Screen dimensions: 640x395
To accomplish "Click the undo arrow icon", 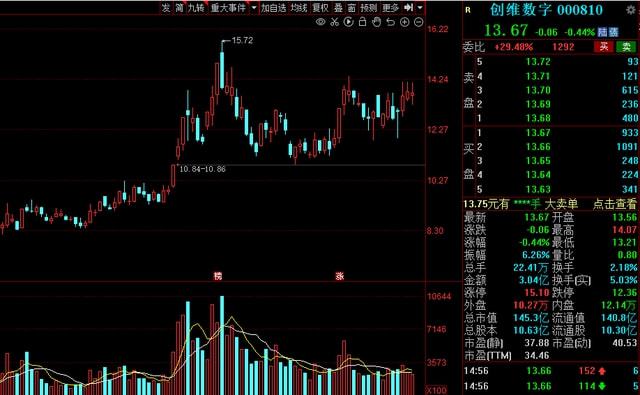I will pyautogui.click(x=391, y=22).
